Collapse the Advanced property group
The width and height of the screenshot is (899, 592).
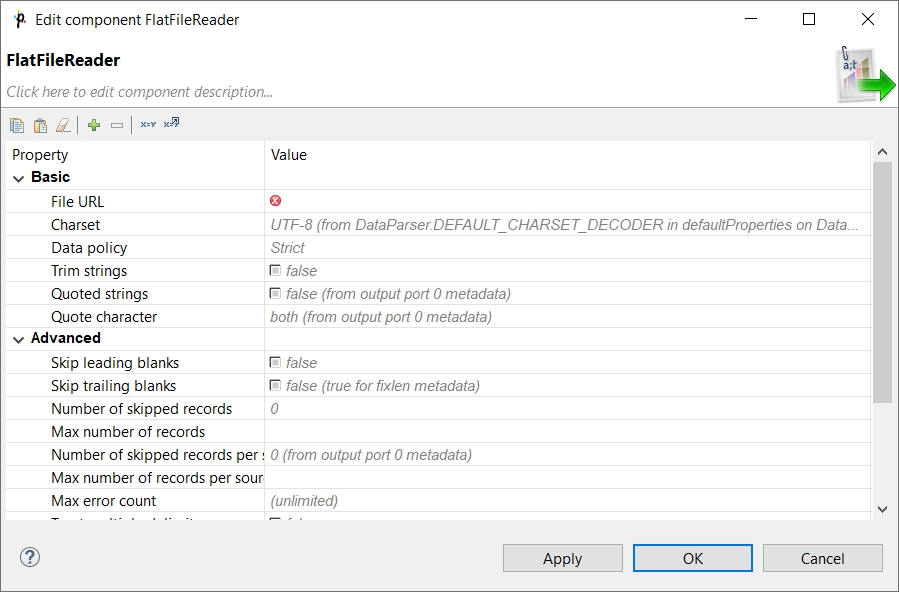tap(18, 340)
